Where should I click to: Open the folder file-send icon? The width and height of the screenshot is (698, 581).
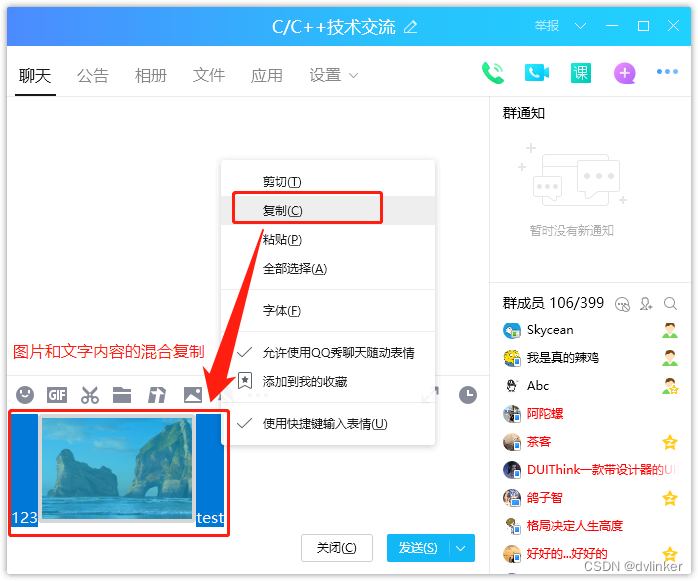coord(122,395)
